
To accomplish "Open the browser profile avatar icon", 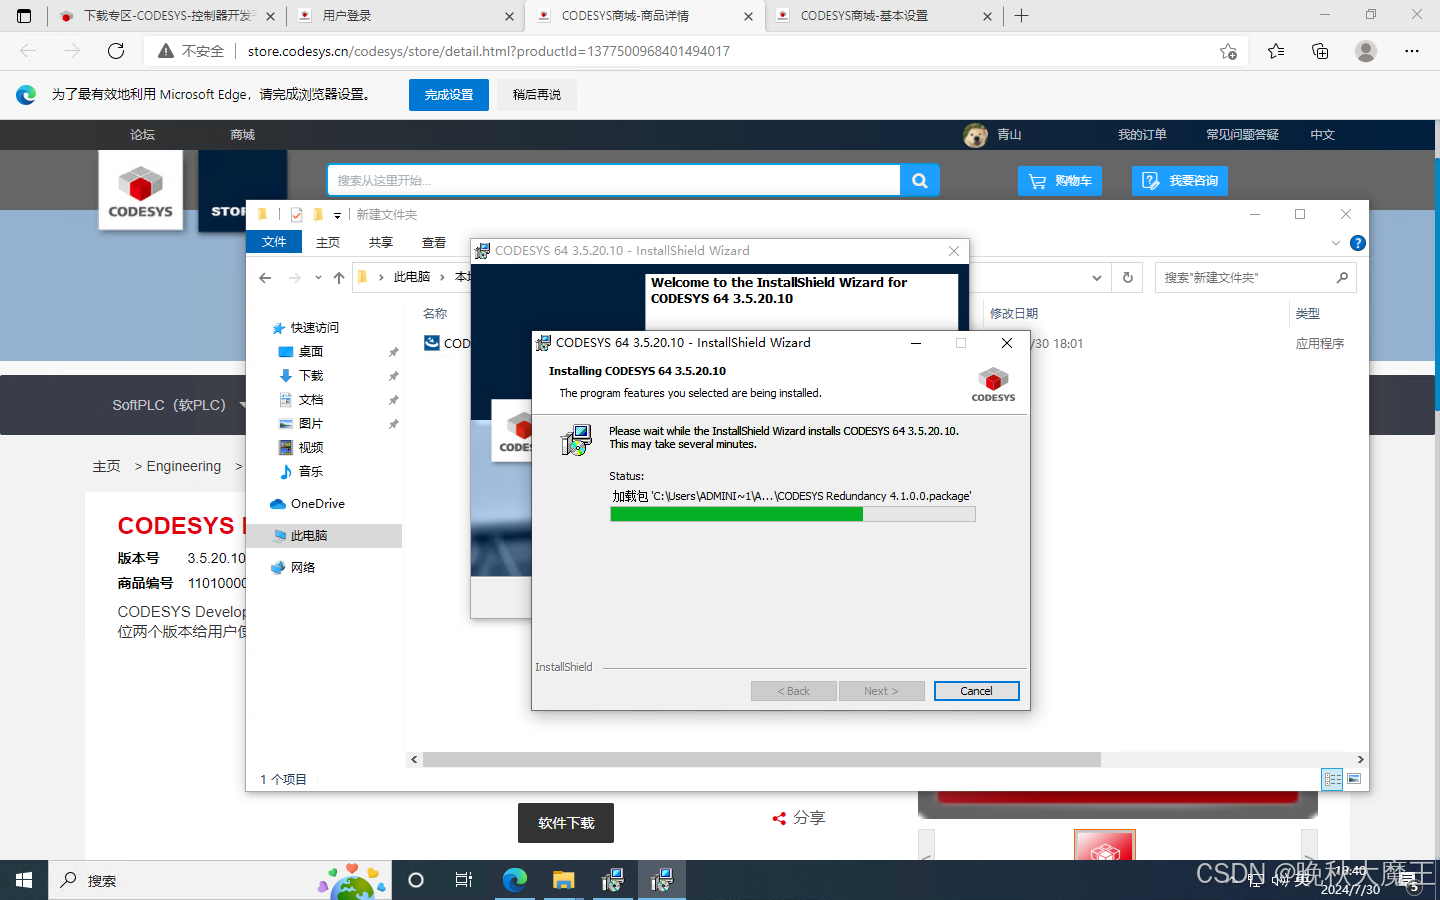I will click(1366, 51).
